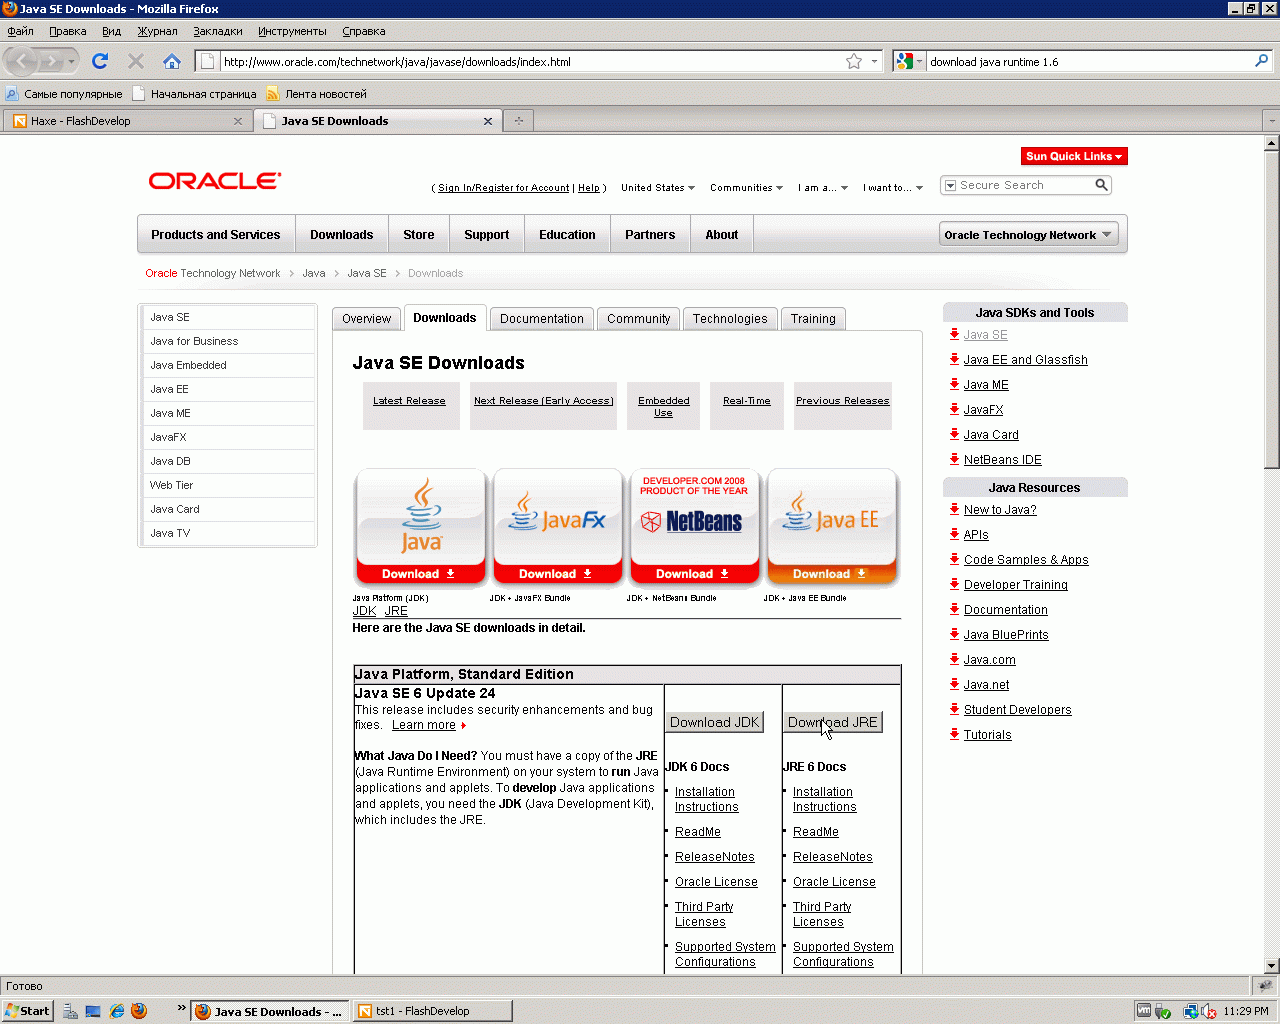Click the stop loading X button
Screen dimensions: 1280x1024
coord(136,61)
